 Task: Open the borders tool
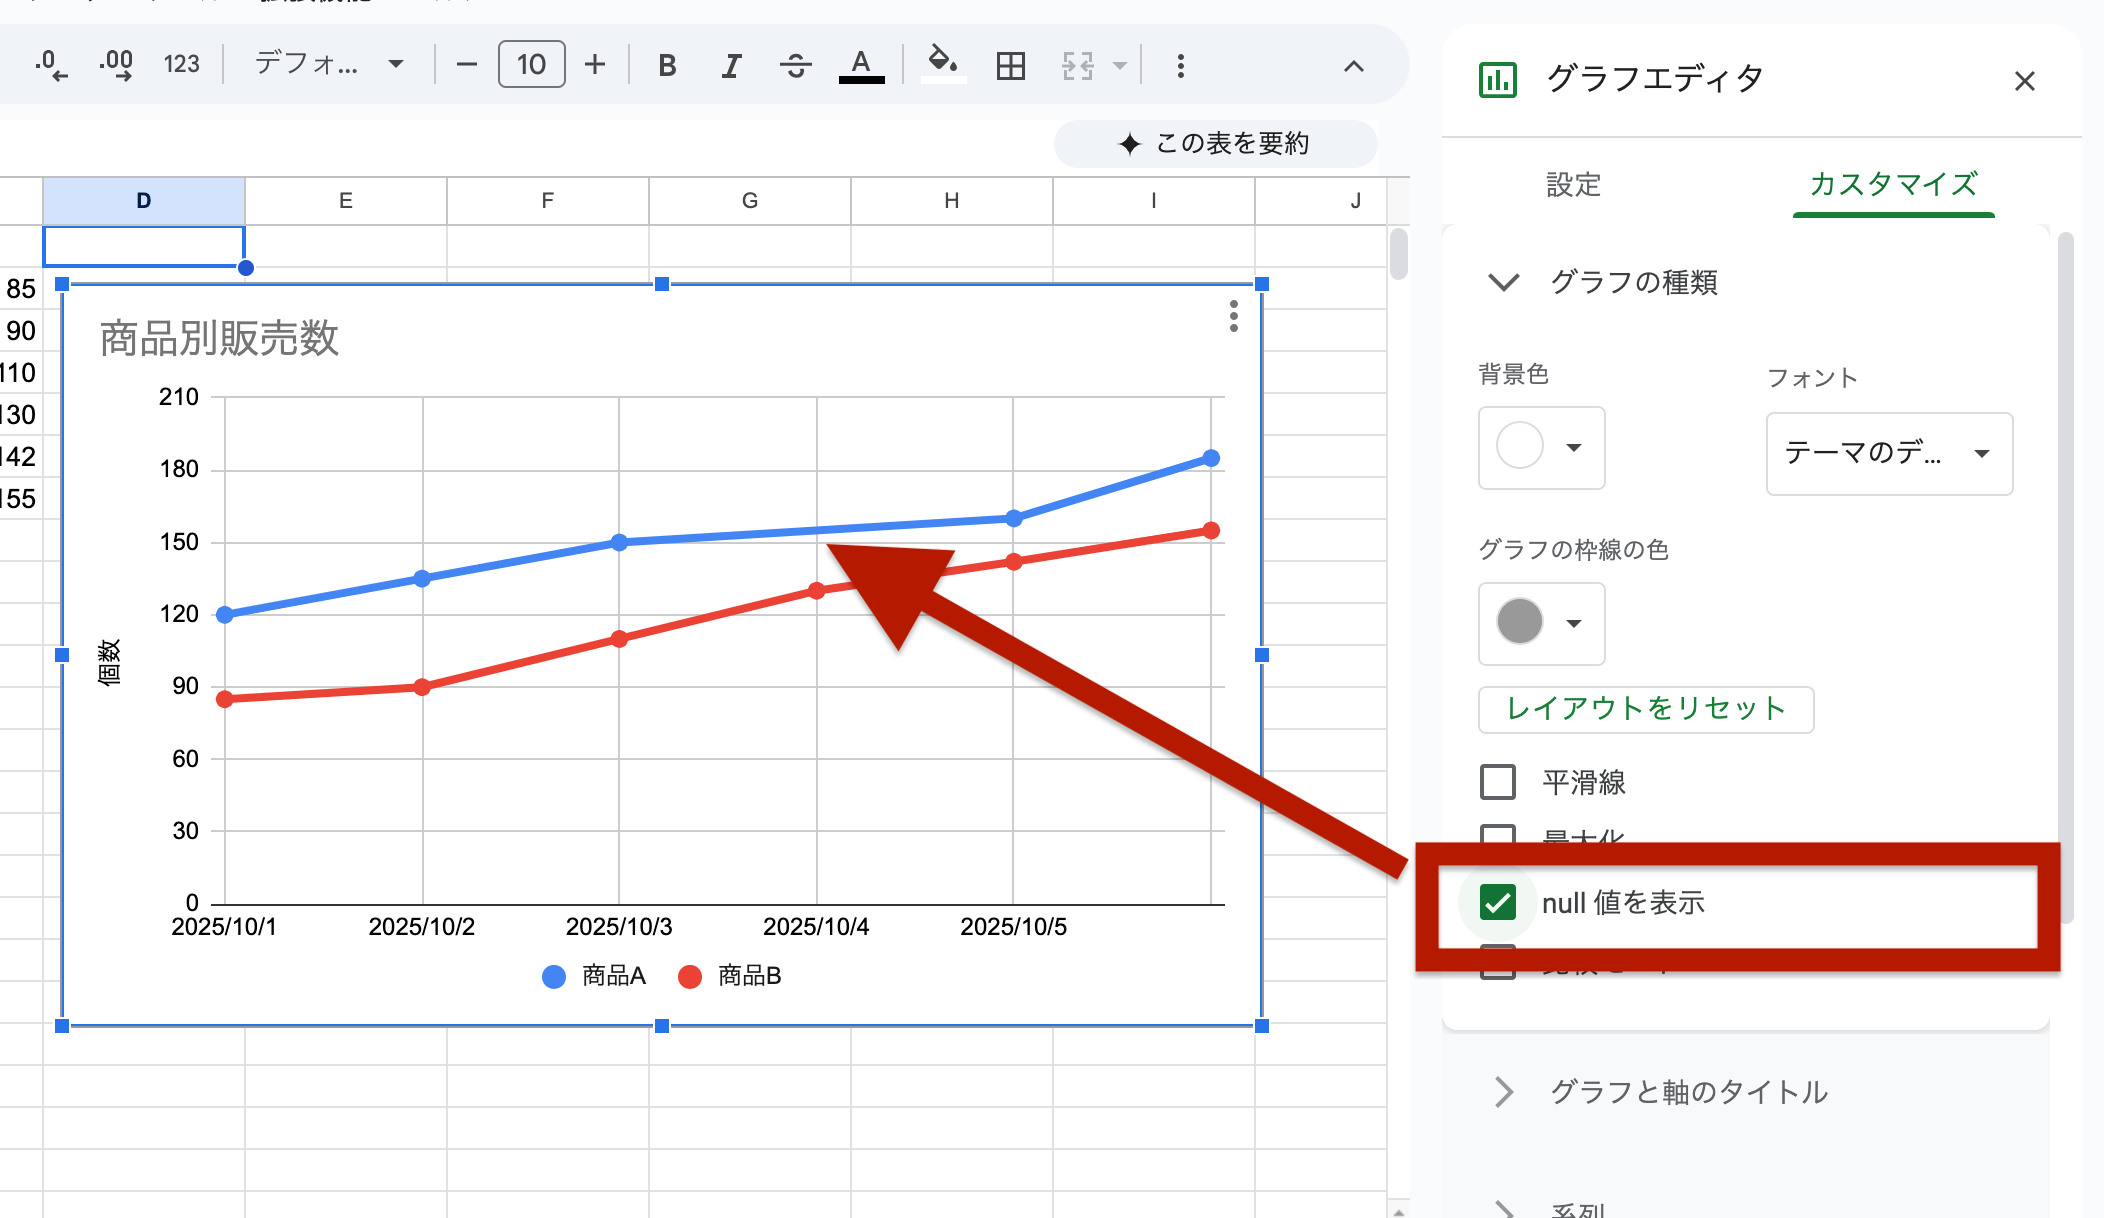pos(1010,64)
